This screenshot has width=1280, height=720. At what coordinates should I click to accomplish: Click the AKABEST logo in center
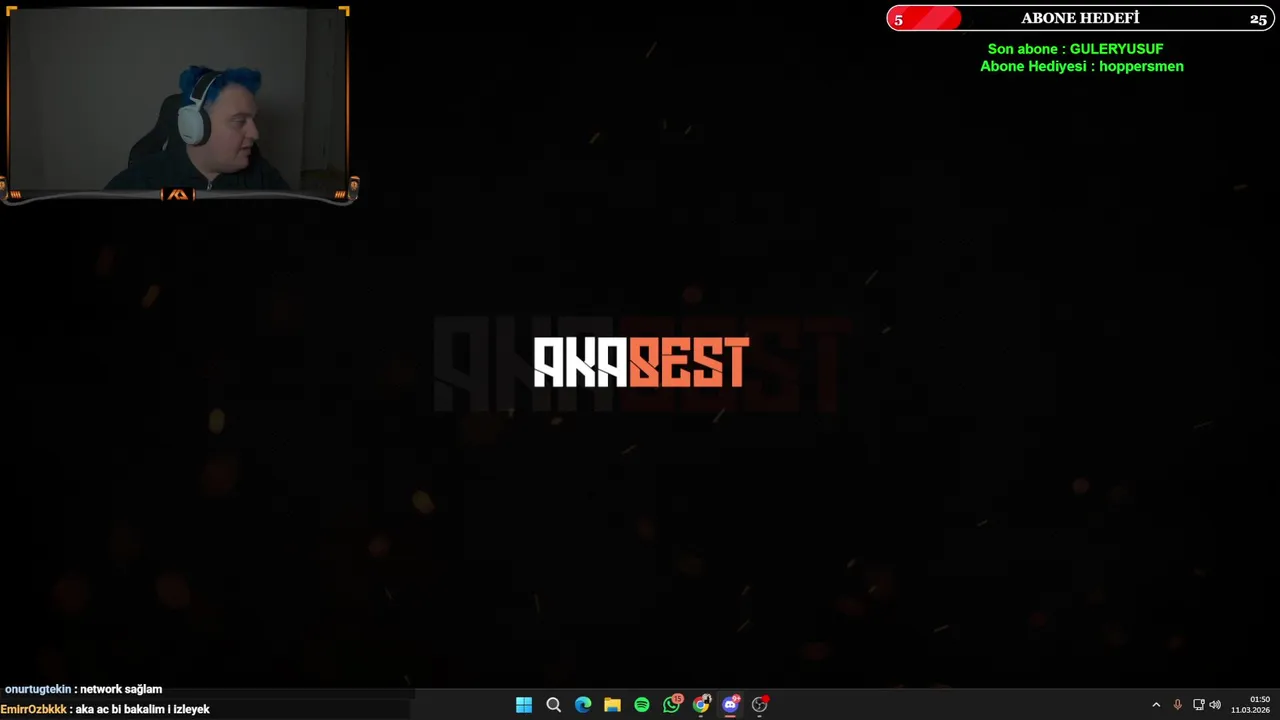click(x=641, y=362)
